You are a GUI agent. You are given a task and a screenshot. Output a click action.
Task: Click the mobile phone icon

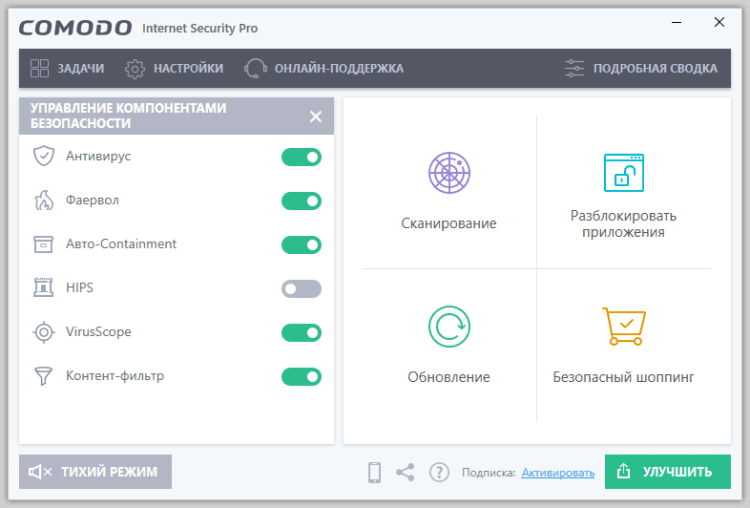[374, 472]
